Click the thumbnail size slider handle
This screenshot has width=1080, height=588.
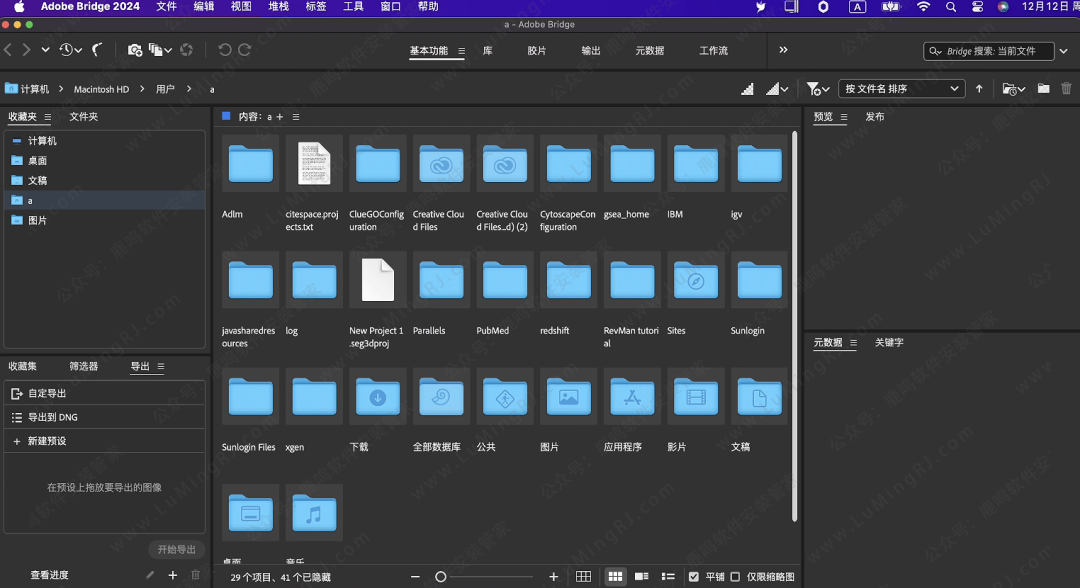click(441, 577)
